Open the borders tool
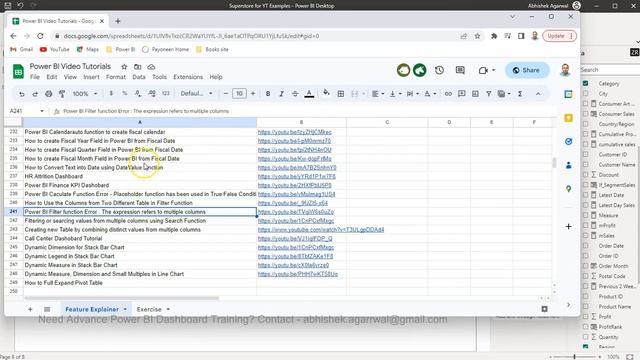640x360 pixels. pyautogui.click(x=340, y=94)
